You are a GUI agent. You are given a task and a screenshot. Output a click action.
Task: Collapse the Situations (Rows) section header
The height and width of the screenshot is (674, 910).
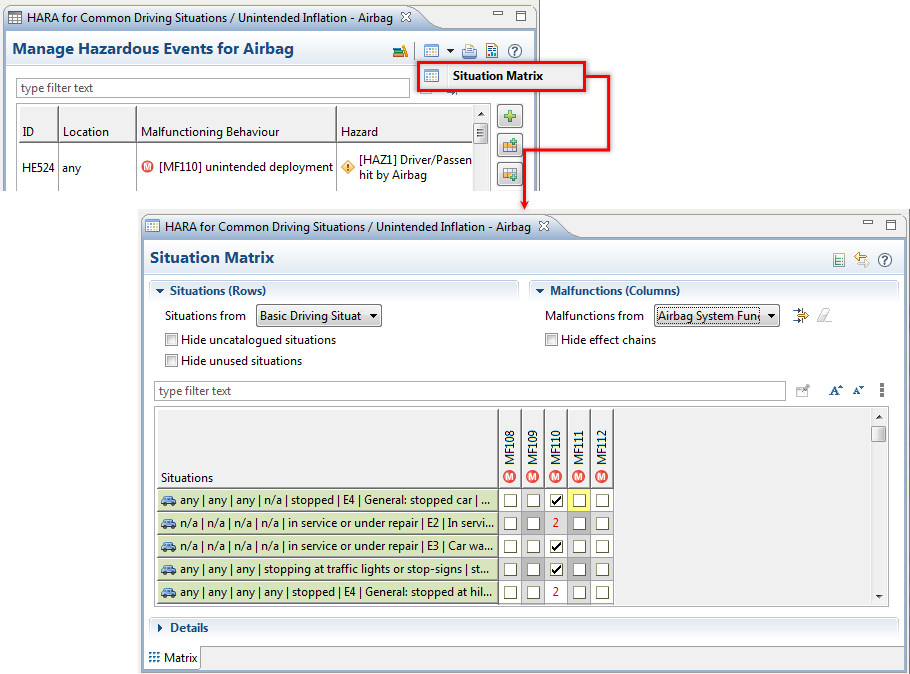click(x=217, y=291)
